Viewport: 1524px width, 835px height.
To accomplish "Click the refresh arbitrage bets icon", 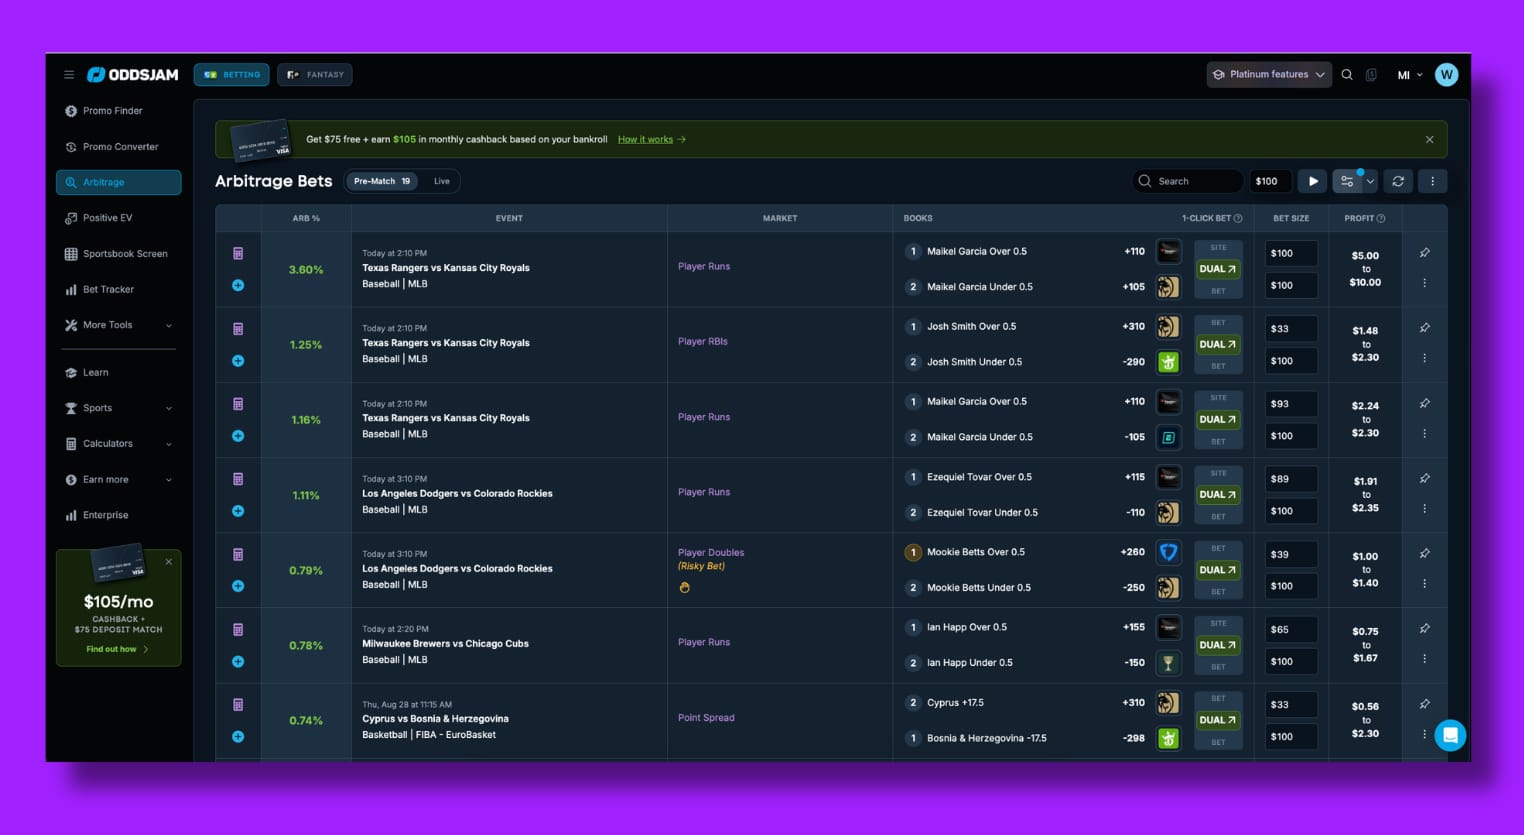I will (x=1398, y=181).
